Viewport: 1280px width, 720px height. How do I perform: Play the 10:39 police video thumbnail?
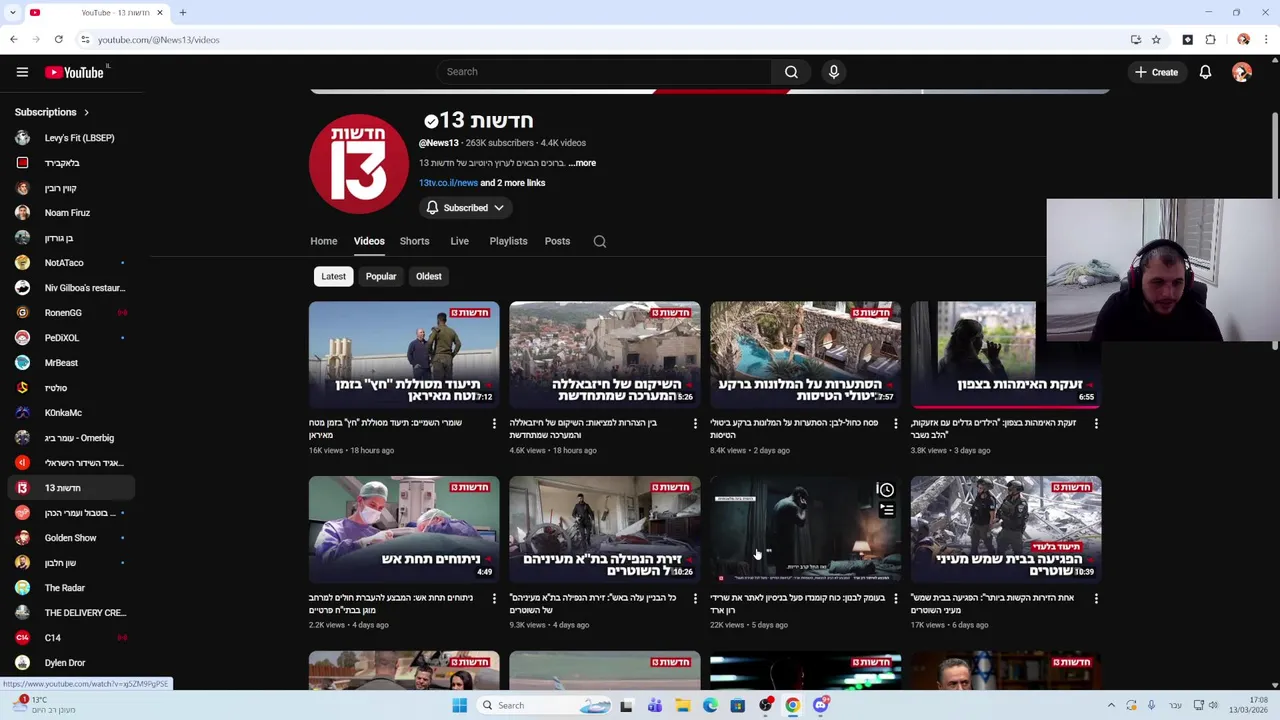(1006, 529)
